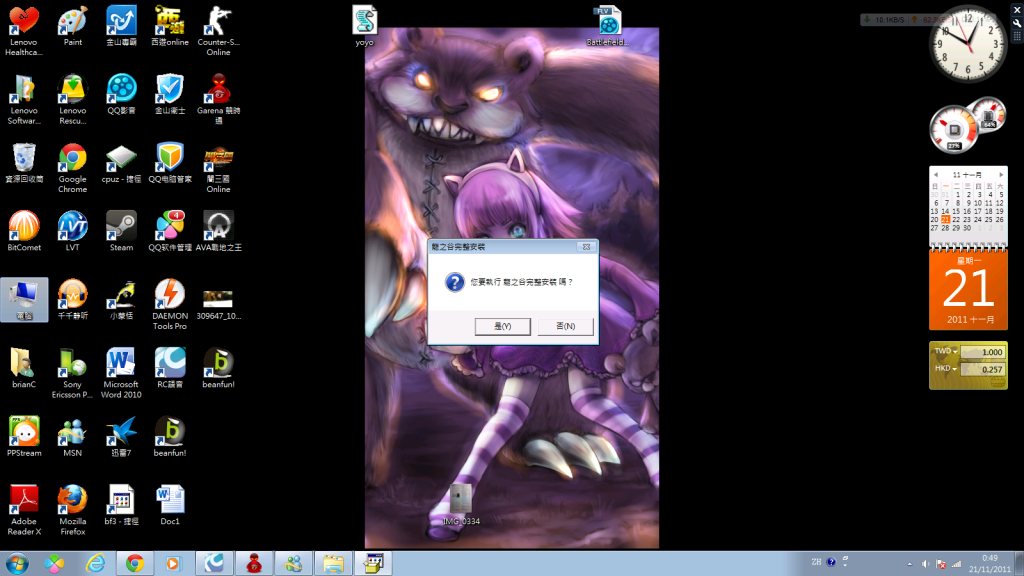Show hidden system tray icons
Viewport: 1024px width, 576px height.
point(910,564)
